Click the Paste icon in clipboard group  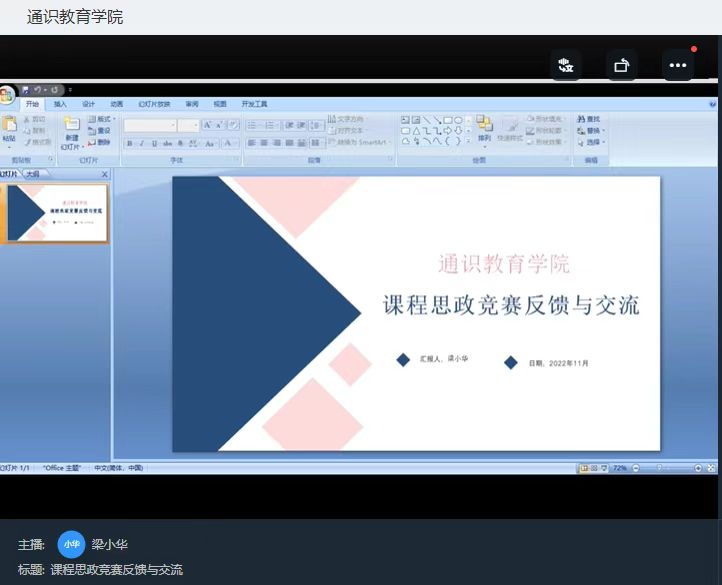click(9, 125)
